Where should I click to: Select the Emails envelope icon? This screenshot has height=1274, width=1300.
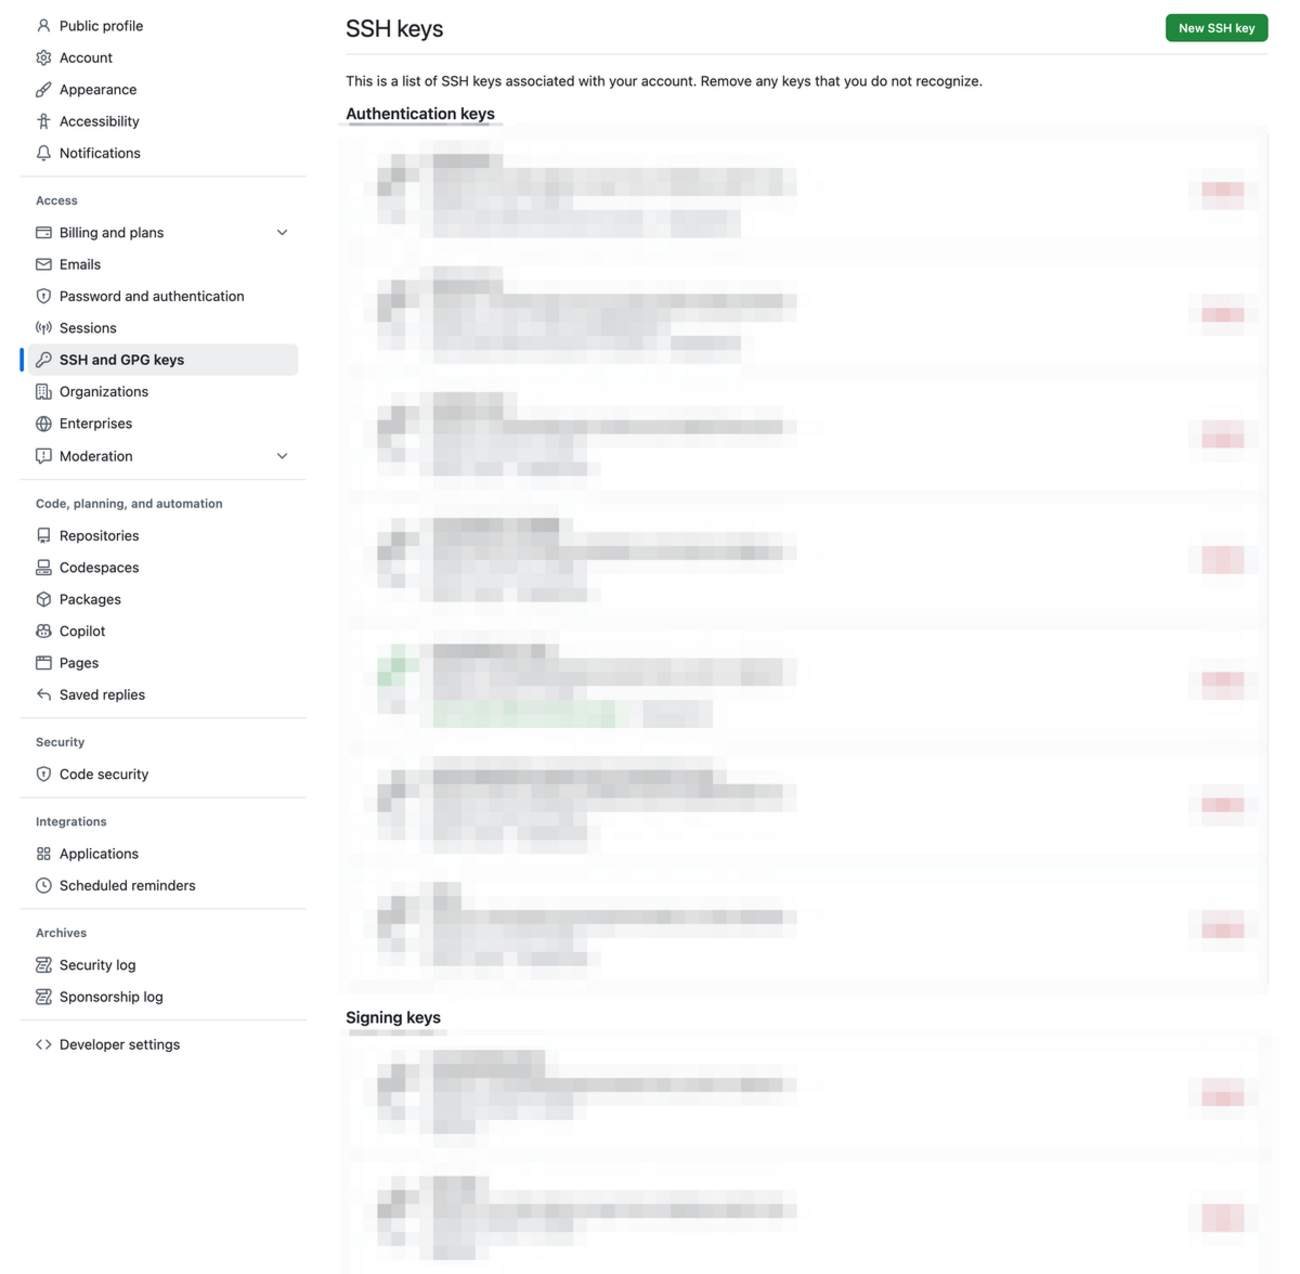point(44,264)
